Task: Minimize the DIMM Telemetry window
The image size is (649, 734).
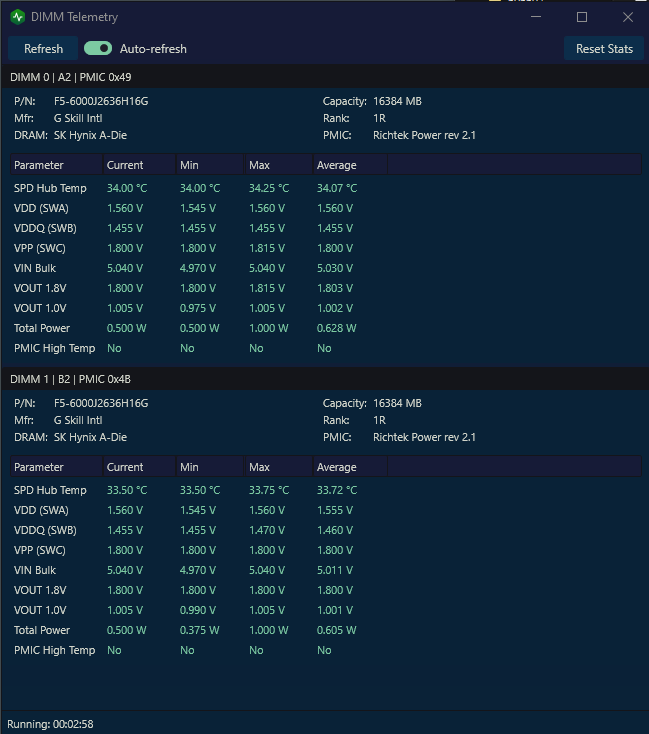Action: point(536,17)
